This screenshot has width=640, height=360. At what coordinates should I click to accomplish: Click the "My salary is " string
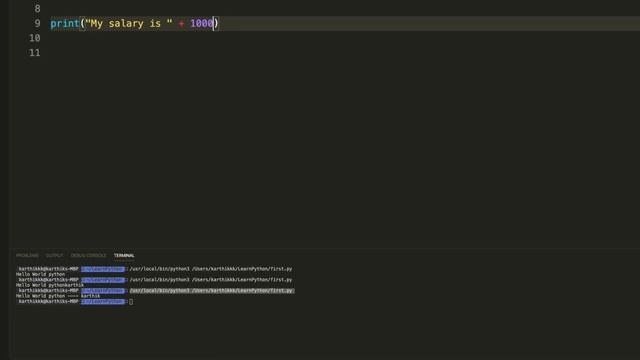coord(129,23)
